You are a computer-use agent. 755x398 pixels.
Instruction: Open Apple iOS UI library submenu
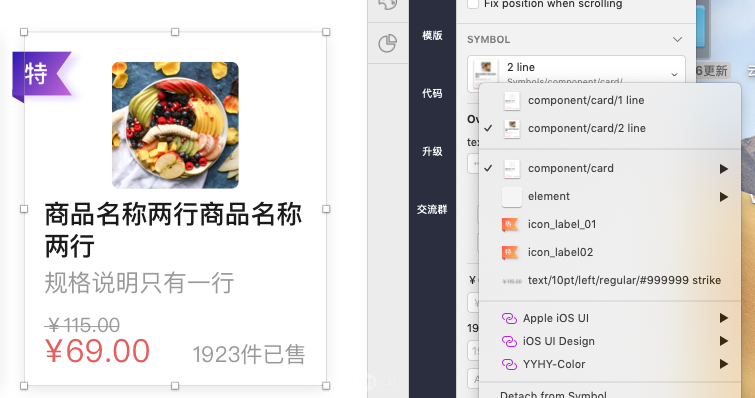point(610,318)
